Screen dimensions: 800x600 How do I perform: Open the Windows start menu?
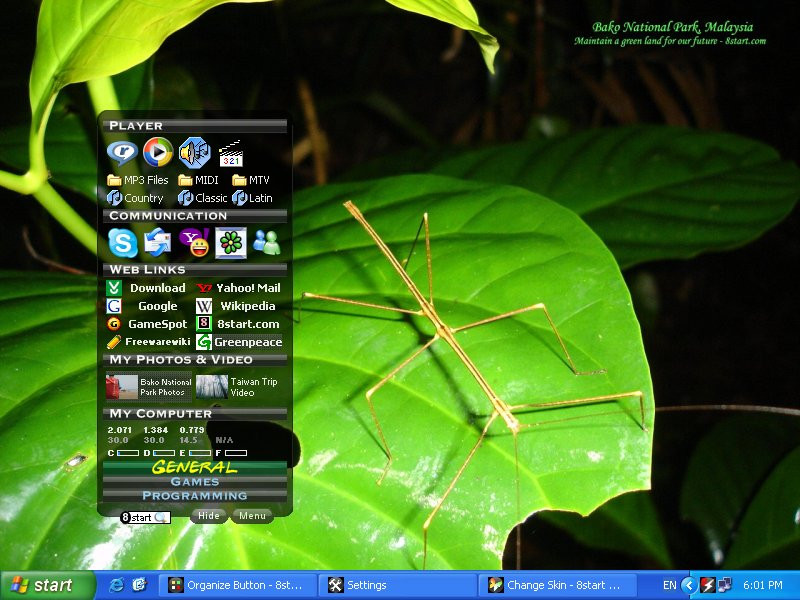[x=47, y=585]
